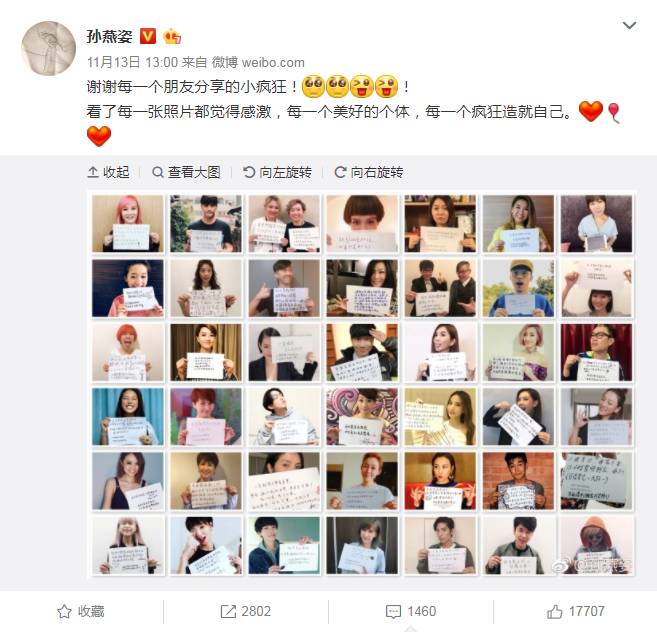The width and height of the screenshot is (657, 632).
Task: Rotate image right with 向右旋转
Action: (x=369, y=172)
